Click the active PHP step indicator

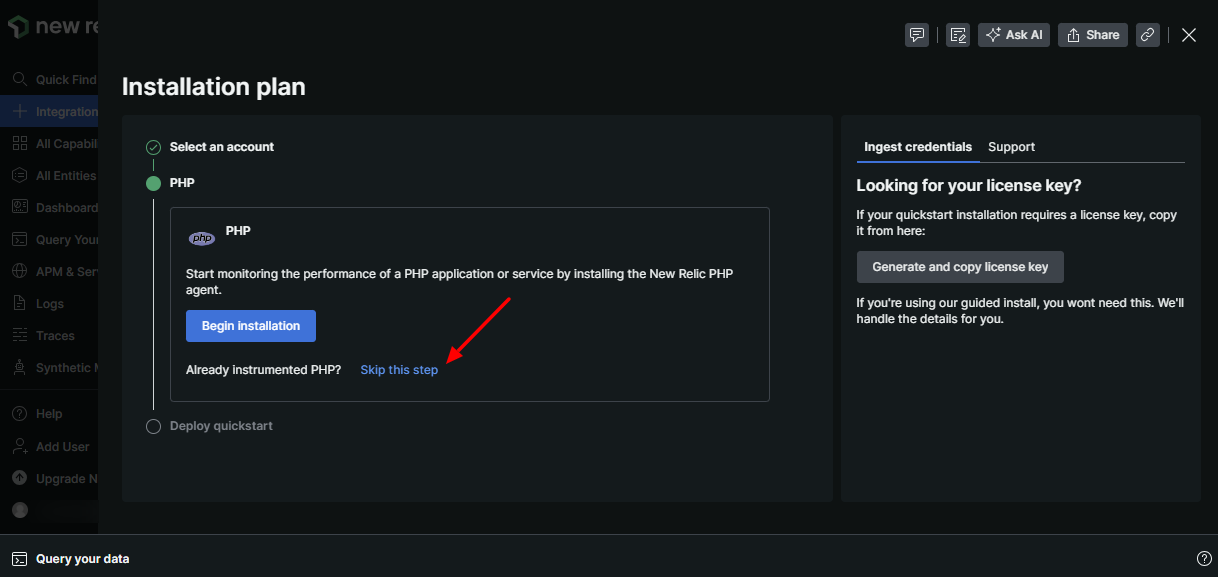coord(153,183)
